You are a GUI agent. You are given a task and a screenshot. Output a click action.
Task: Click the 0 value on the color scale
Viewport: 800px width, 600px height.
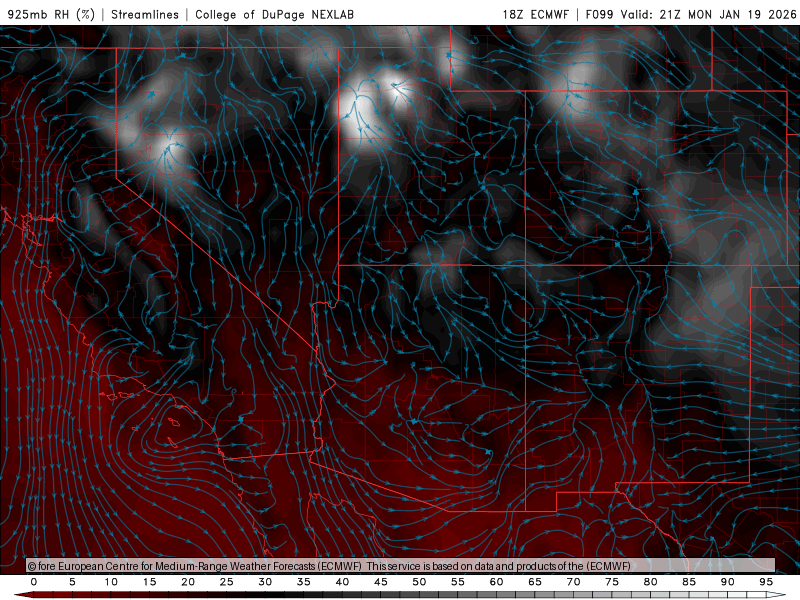coord(34,582)
